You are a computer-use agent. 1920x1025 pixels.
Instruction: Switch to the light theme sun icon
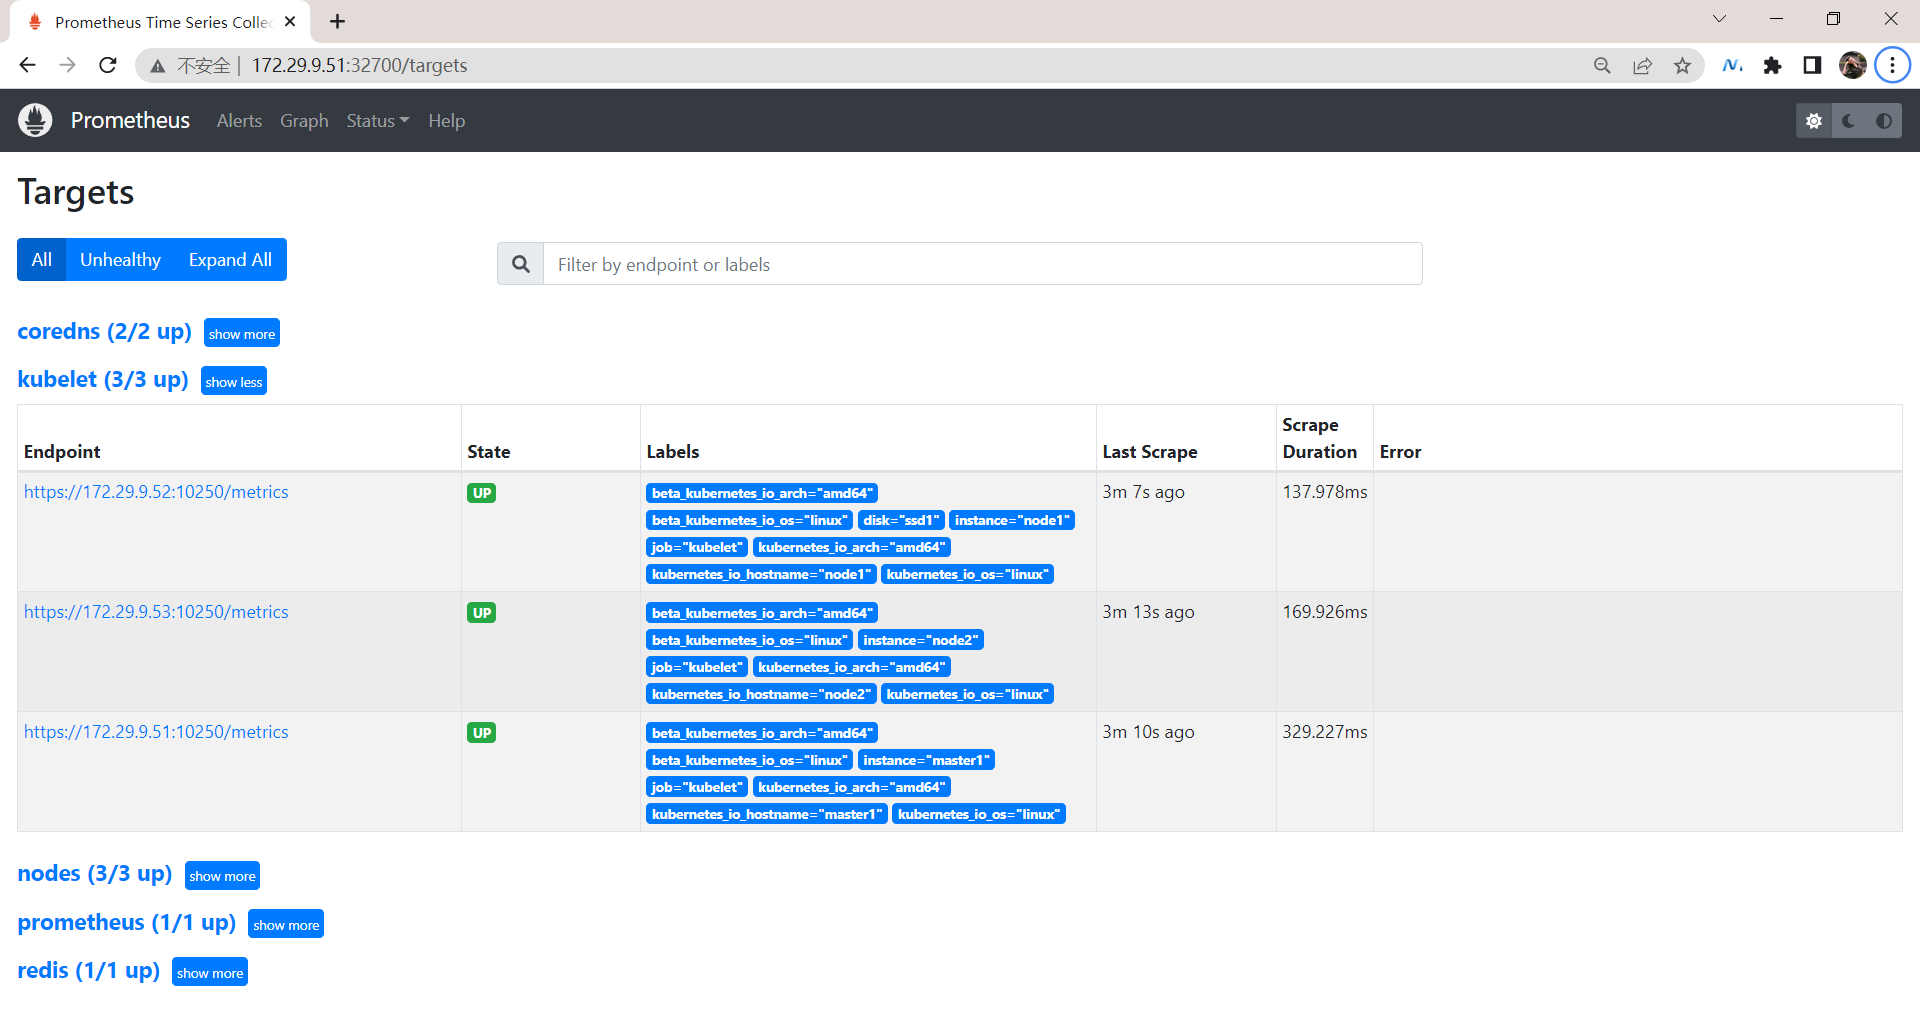tap(1814, 121)
